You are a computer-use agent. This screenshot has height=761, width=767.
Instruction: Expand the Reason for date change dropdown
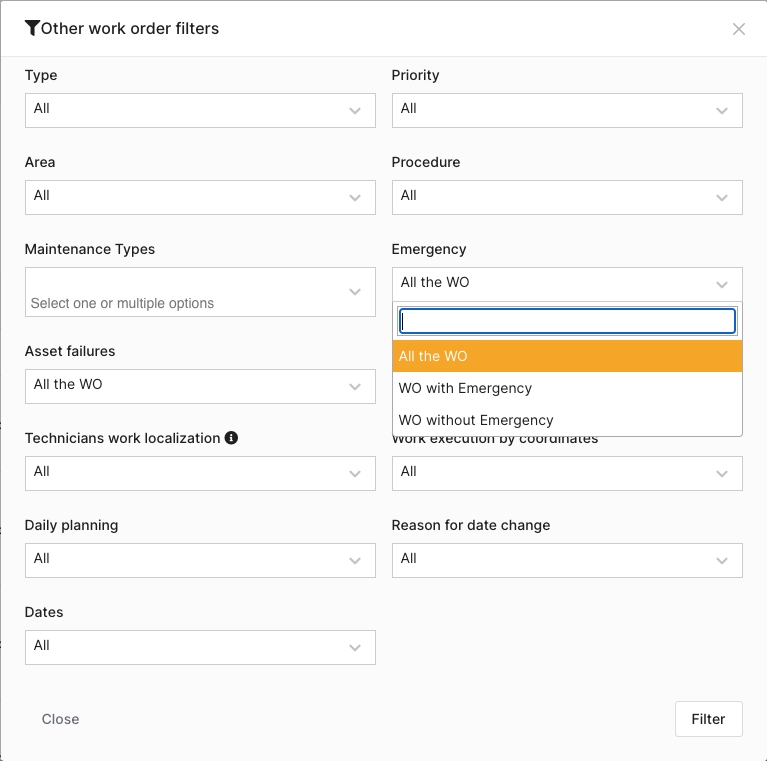pos(567,559)
